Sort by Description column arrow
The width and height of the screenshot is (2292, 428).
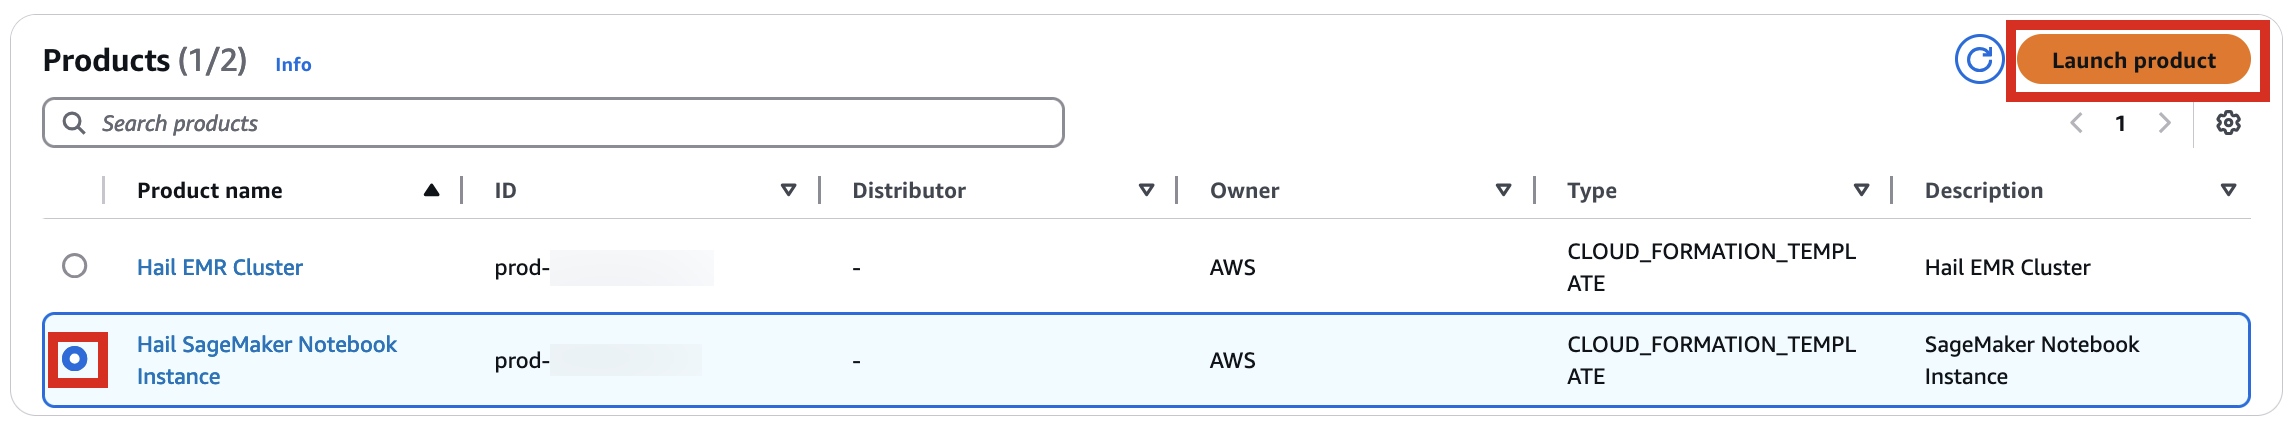coord(2228,190)
